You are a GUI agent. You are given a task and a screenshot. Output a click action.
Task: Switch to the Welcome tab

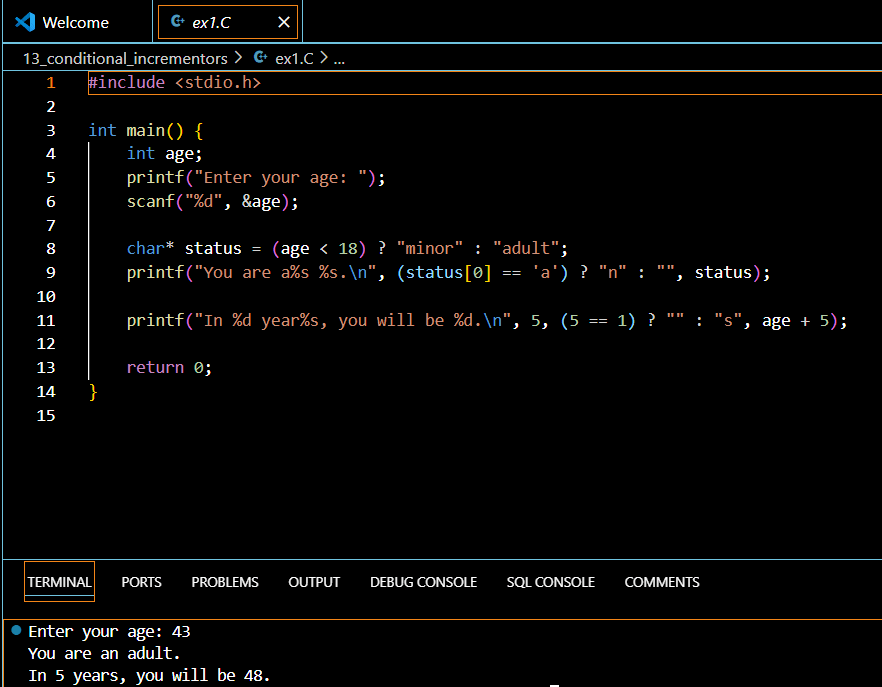[76, 22]
